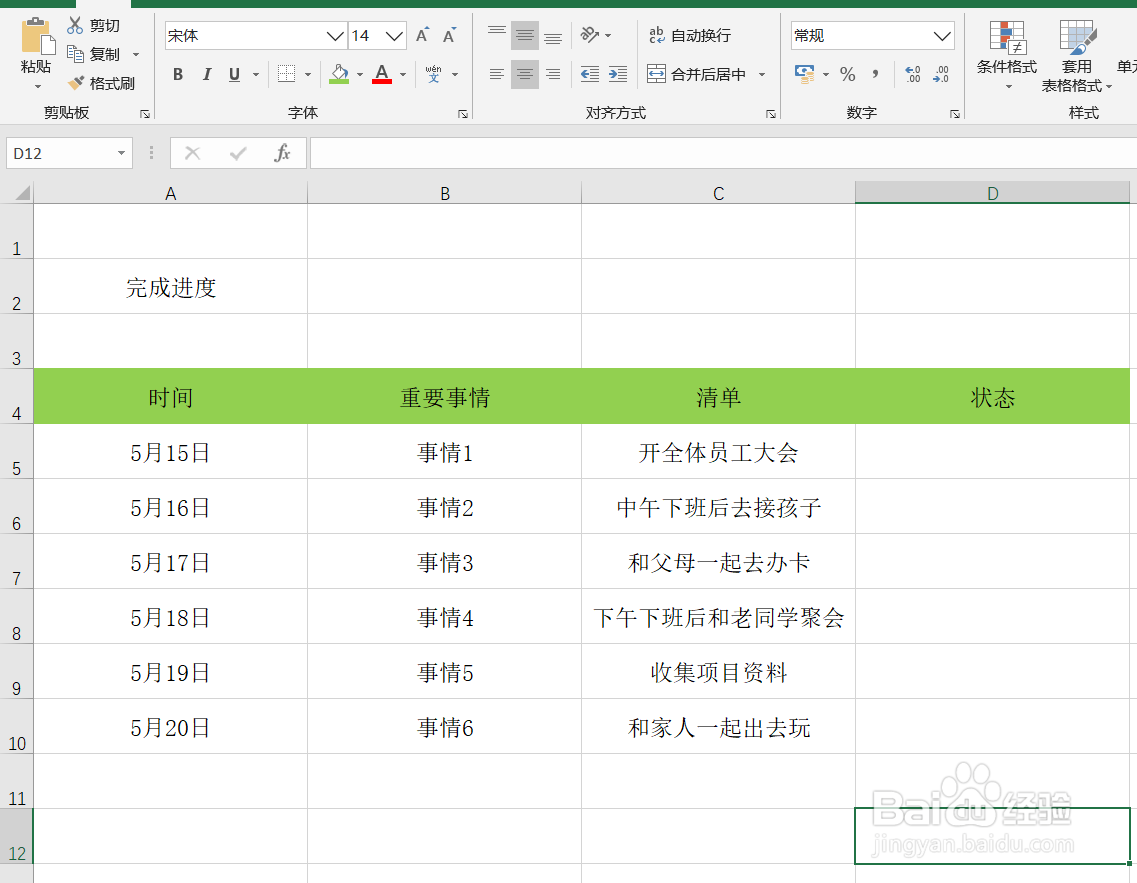Click the 条件格式 labeled button text

coord(1007,68)
